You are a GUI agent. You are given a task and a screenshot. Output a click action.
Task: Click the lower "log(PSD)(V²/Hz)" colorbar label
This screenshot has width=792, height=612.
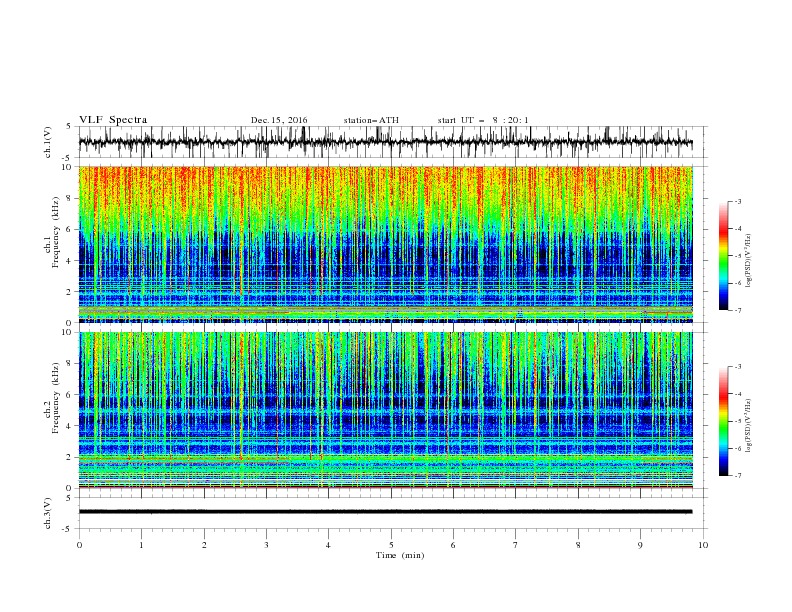[749, 425]
